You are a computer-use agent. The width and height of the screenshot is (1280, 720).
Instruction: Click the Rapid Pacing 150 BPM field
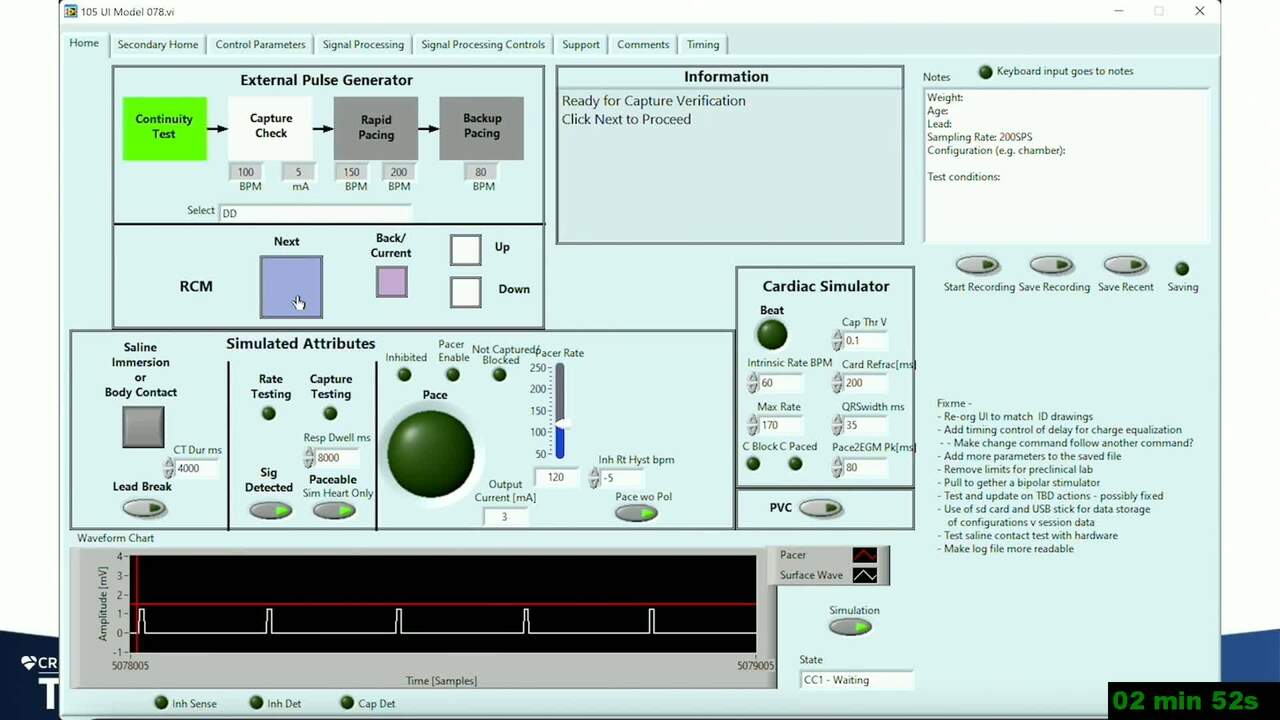[x=352, y=172]
